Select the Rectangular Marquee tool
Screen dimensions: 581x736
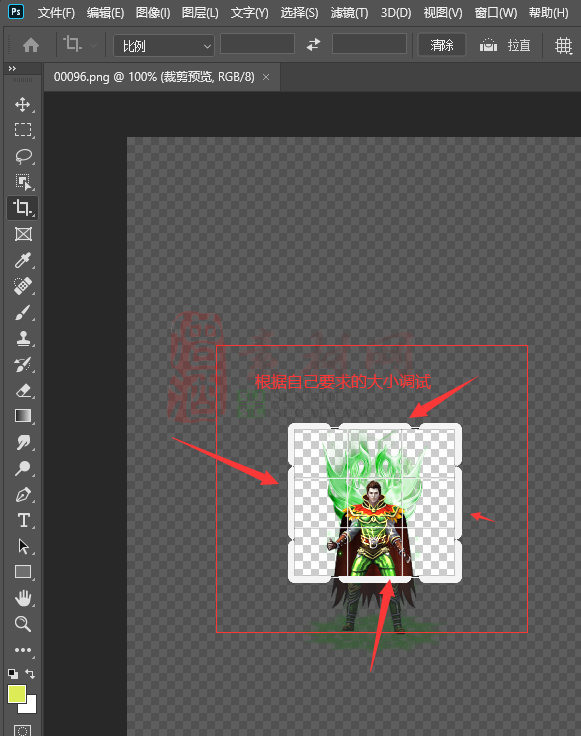pos(23,130)
